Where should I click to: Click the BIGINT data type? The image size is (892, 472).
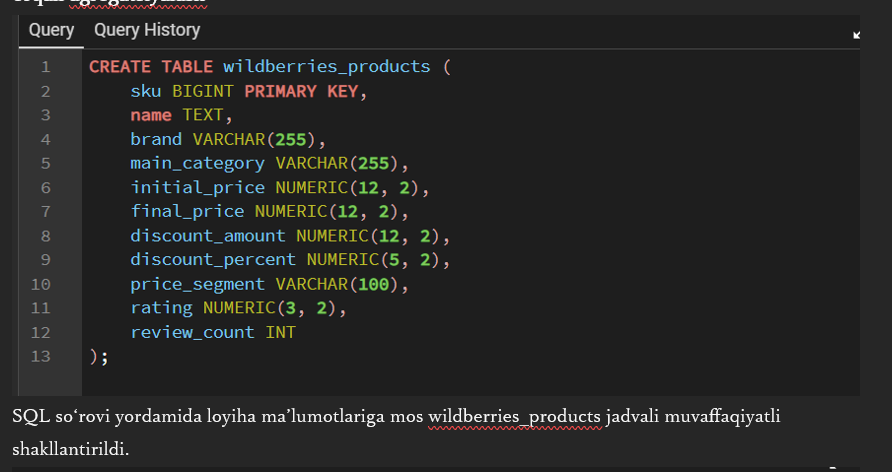203,91
